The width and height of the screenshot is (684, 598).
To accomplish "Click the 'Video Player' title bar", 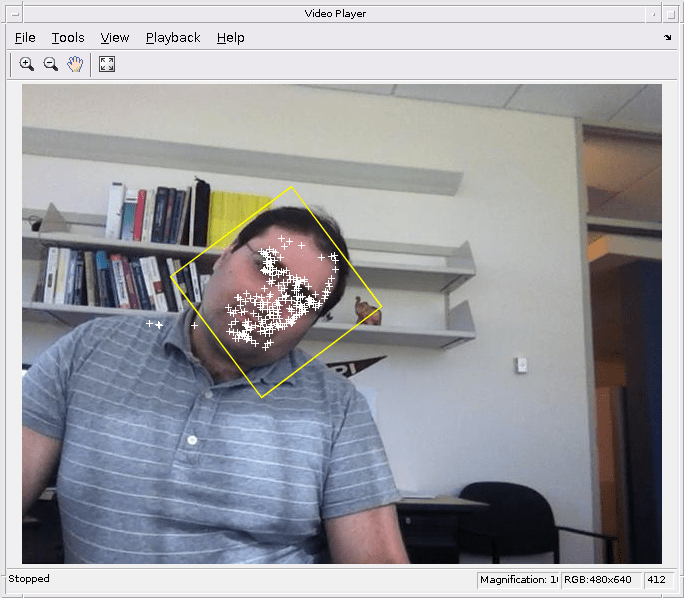I will tap(335, 14).
